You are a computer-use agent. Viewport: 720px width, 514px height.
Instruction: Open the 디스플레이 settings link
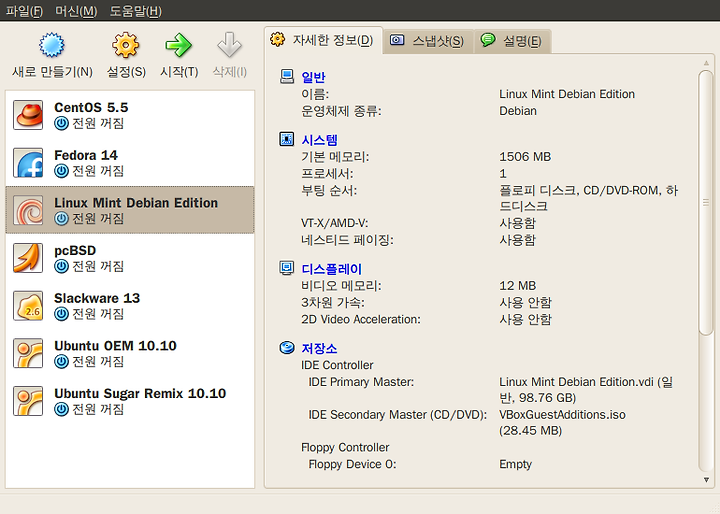click(x=332, y=269)
